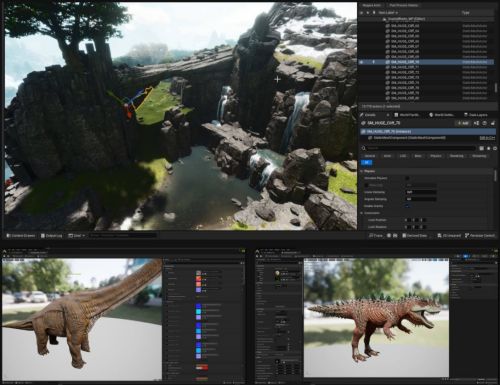Screen dimensions: 500x385
Task: Open the Cmd console type dropdown
Action: pos(76,235)
